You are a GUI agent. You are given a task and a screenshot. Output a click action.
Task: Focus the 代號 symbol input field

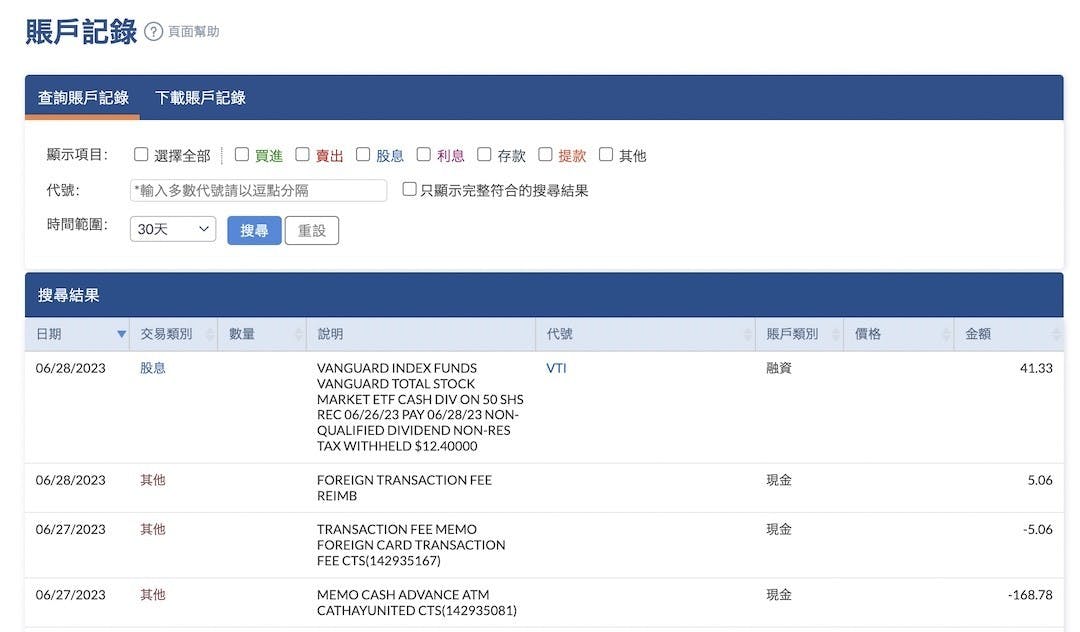click(258, 191)
